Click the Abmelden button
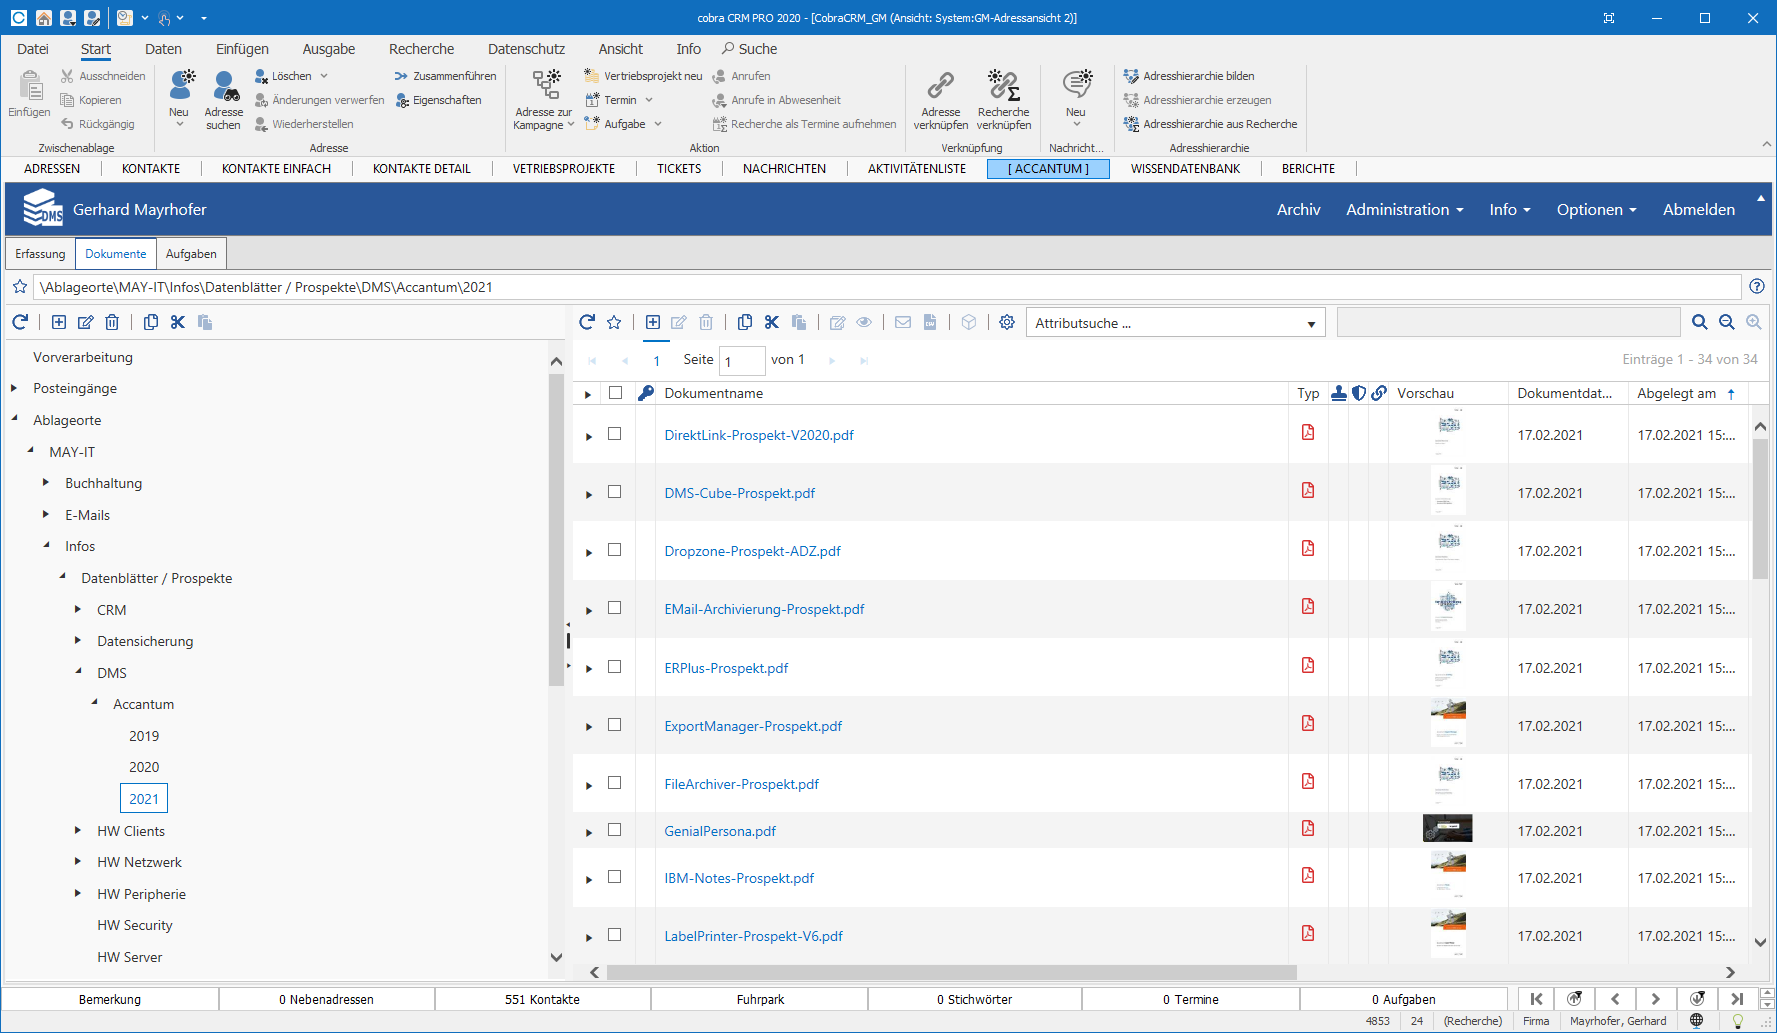Screen dimensions: 1777x1033 (x=1698, y=210)
